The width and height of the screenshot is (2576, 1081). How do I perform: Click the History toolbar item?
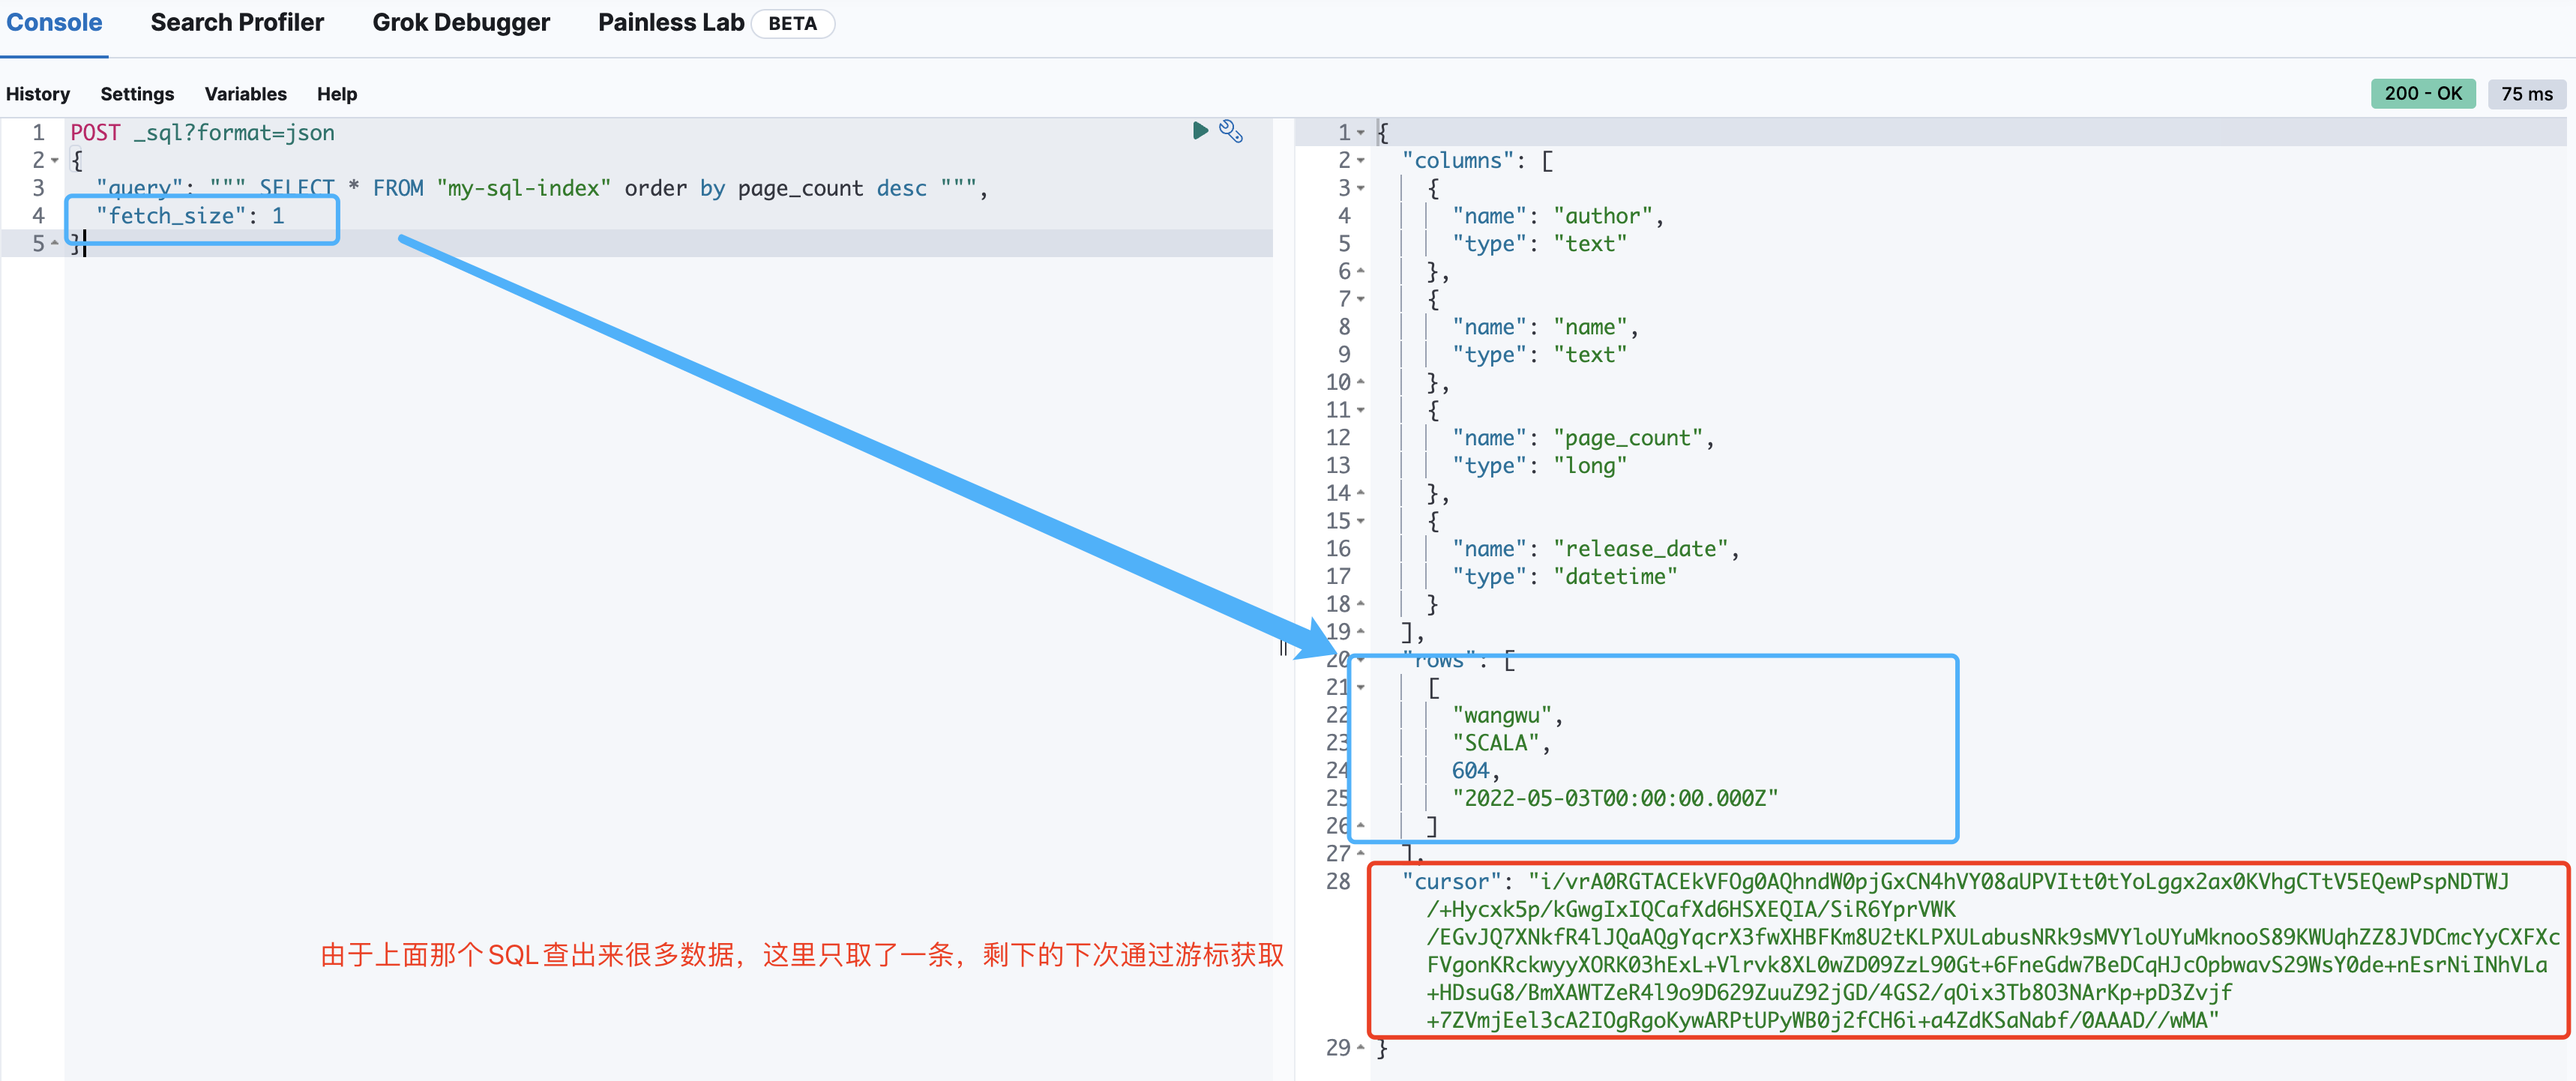(x=37, y=92)
